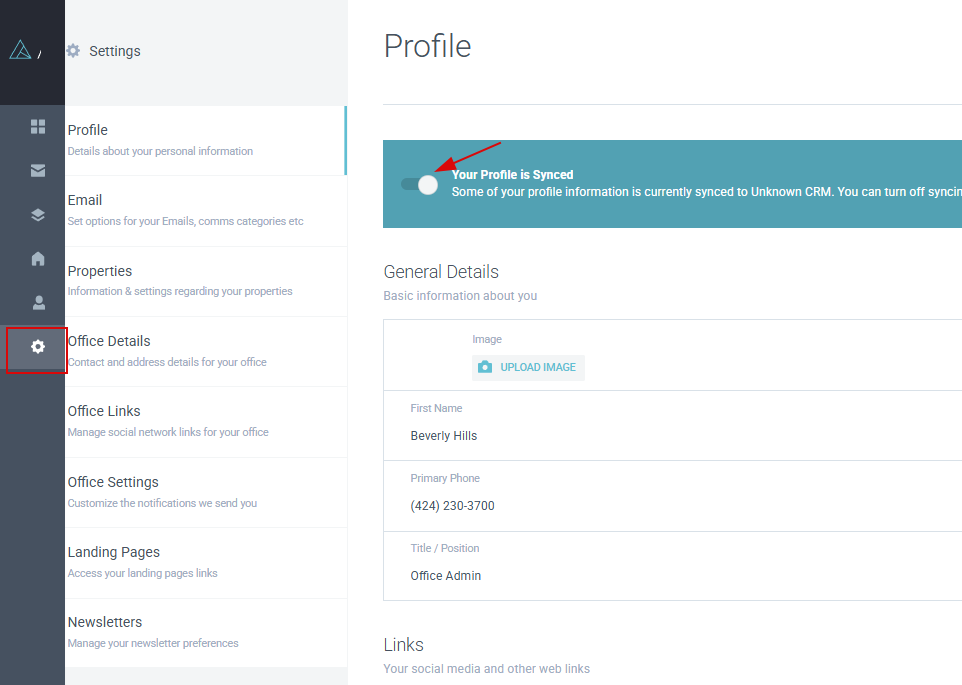Open the properties home icon
This screenshot has width=962, height=685.
point(38,259)
